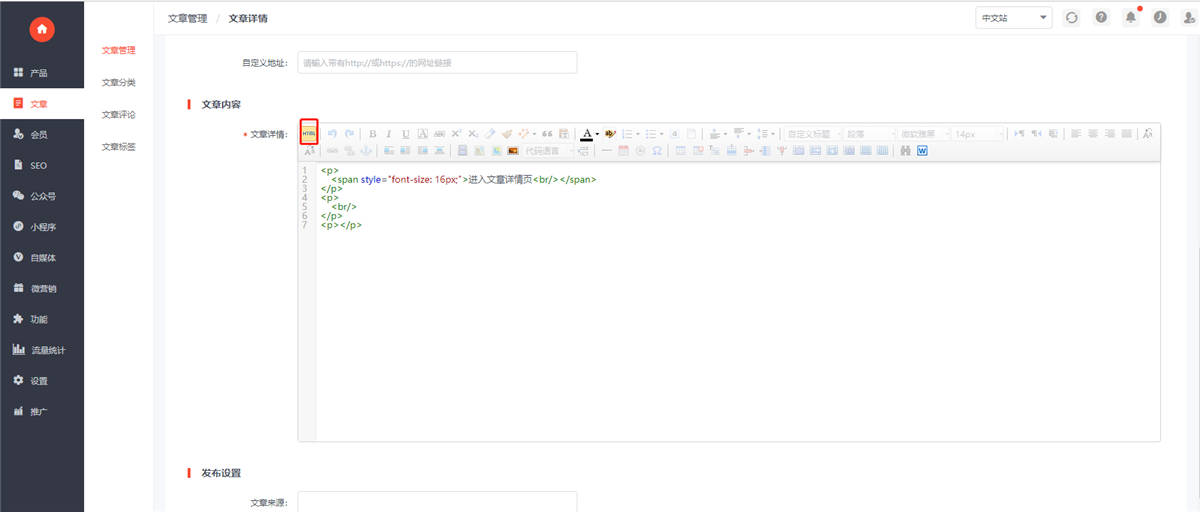Viewport: 1200px width, 512px height.
Task: Open 微营销 in sidebar
Action: (x=42, y=288)
